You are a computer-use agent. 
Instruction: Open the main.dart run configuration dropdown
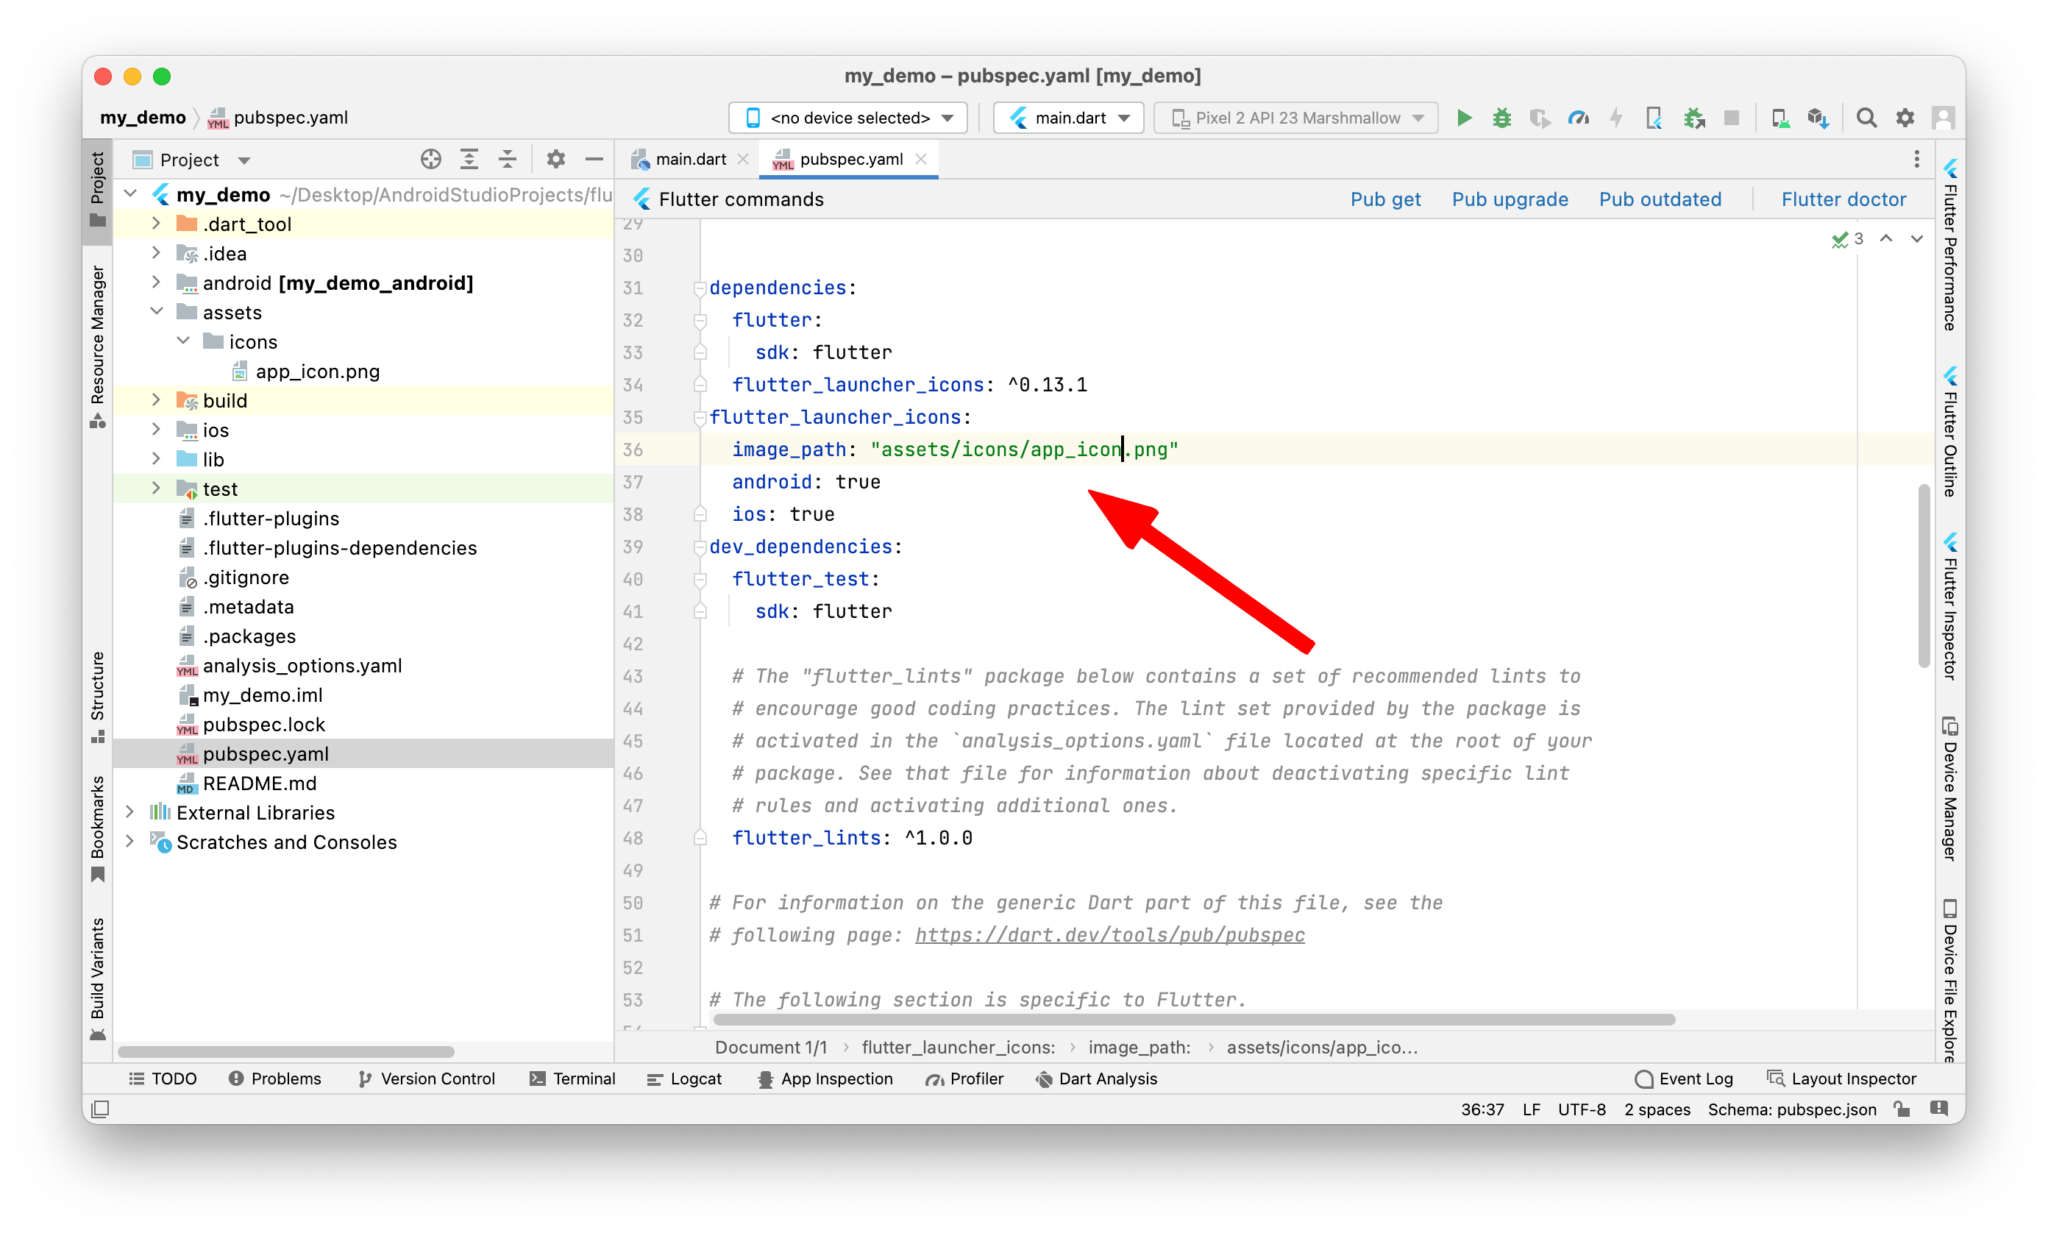pos(1068,118)
